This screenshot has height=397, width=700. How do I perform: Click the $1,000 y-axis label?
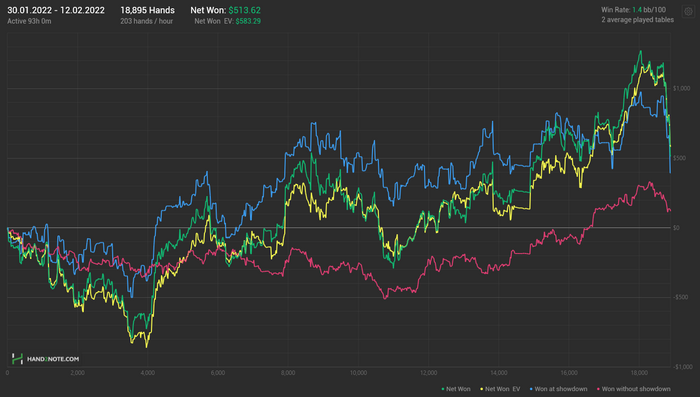pos(681,88)
